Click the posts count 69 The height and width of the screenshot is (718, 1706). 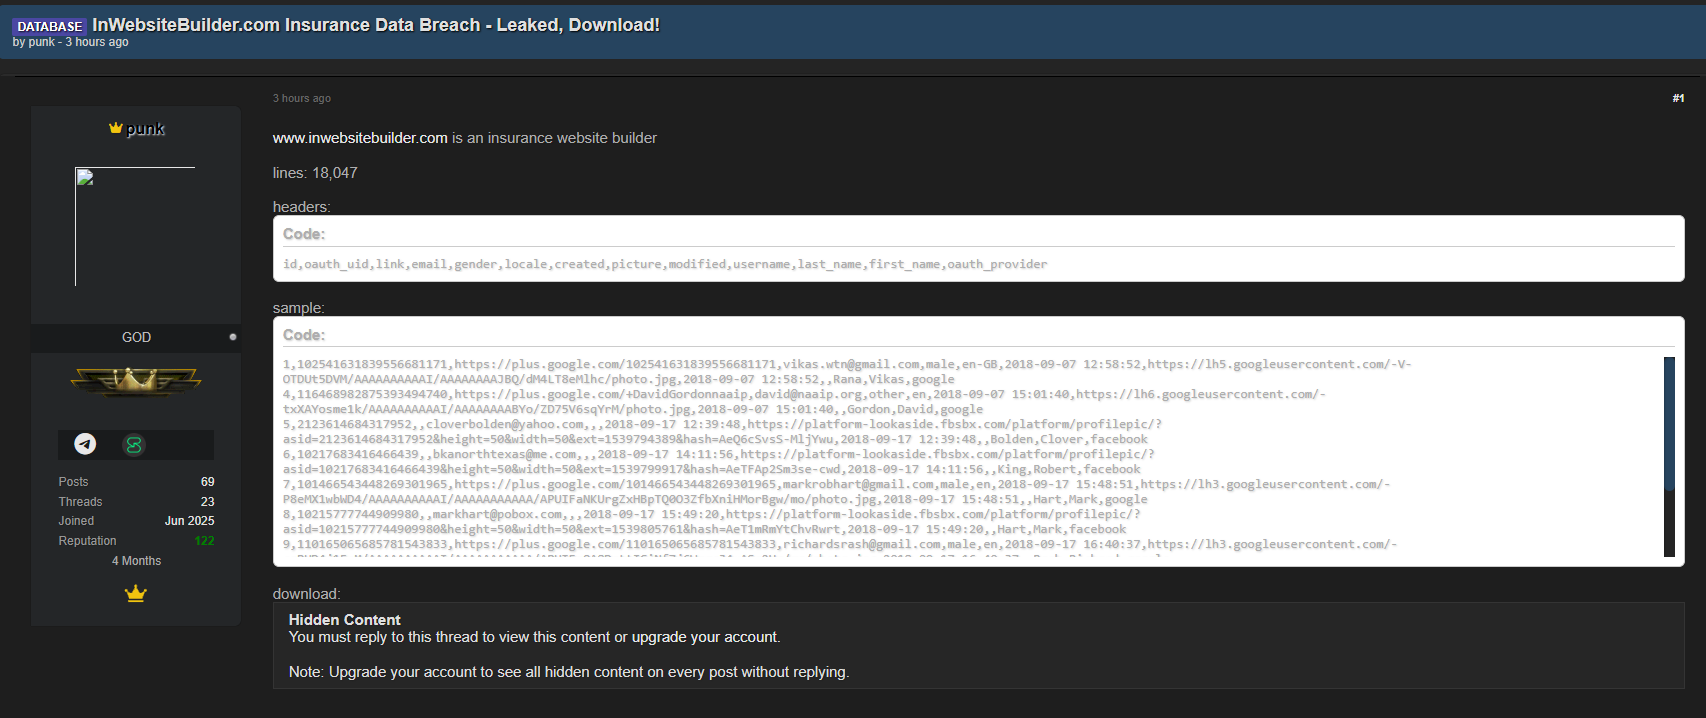(x=207, y=482)
